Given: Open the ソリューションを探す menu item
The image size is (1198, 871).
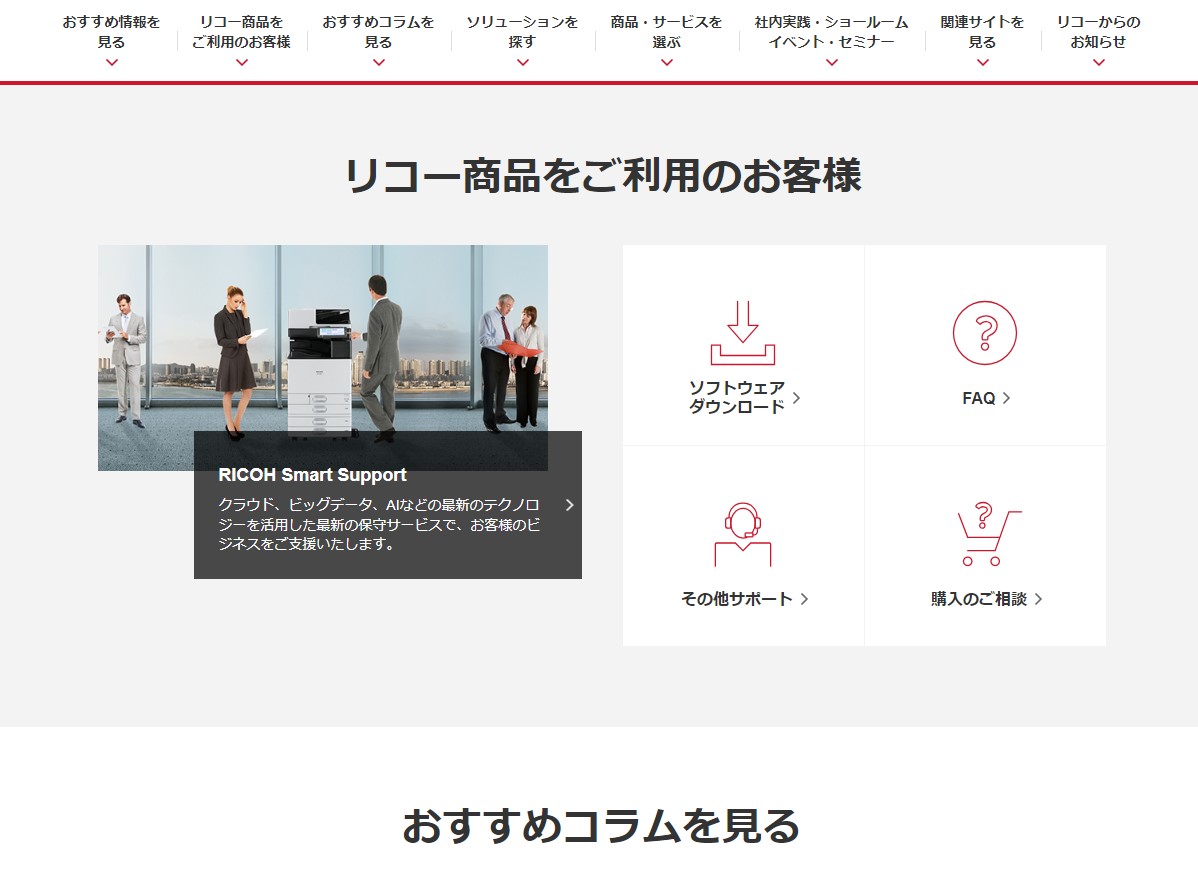Looking at the screenshot, I should point(523,32).
